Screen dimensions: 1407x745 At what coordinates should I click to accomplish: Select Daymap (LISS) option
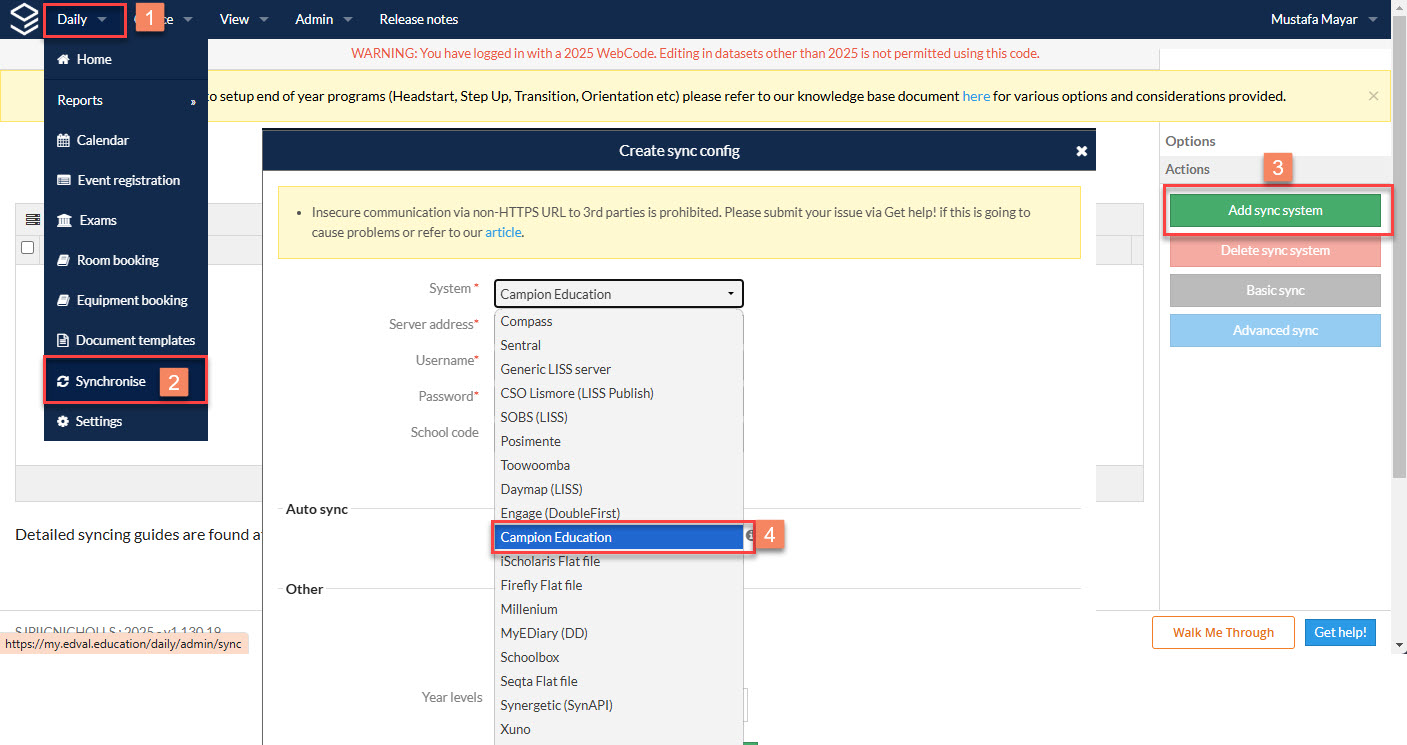(x=618, y=490)
